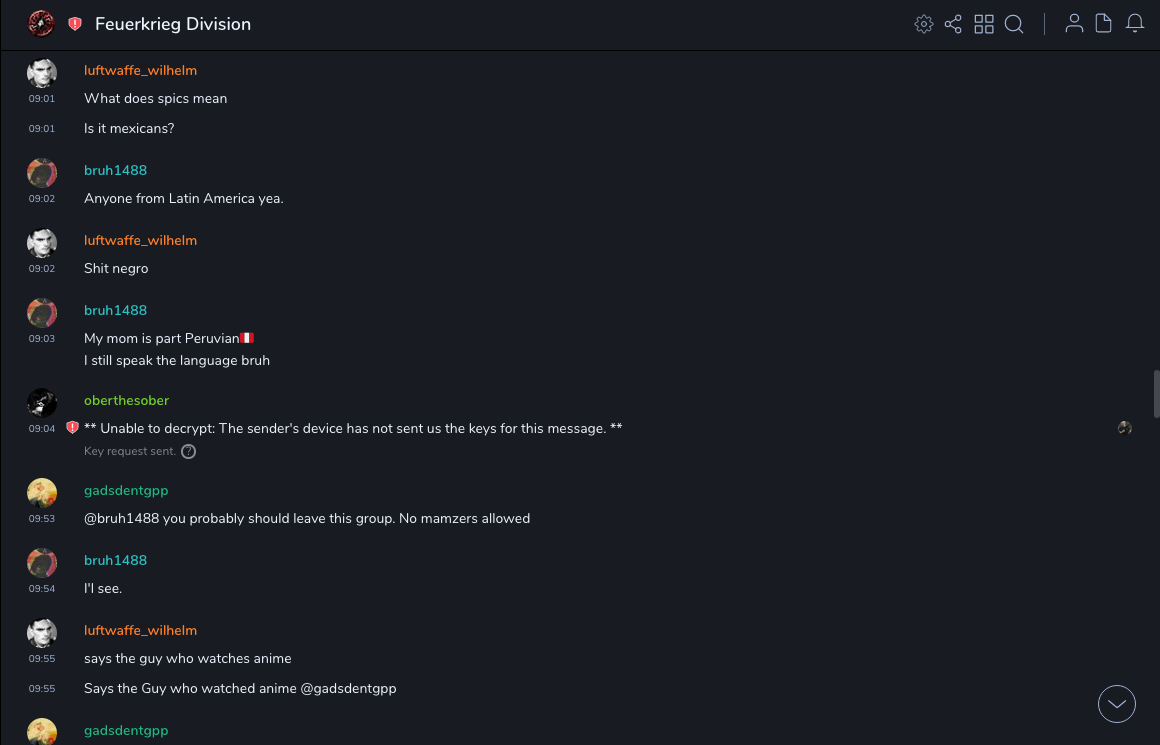Click the red shield on the undecryptable message
Image resolution: width=1160 pixels, height=745 pixels.
pos(72,428)
